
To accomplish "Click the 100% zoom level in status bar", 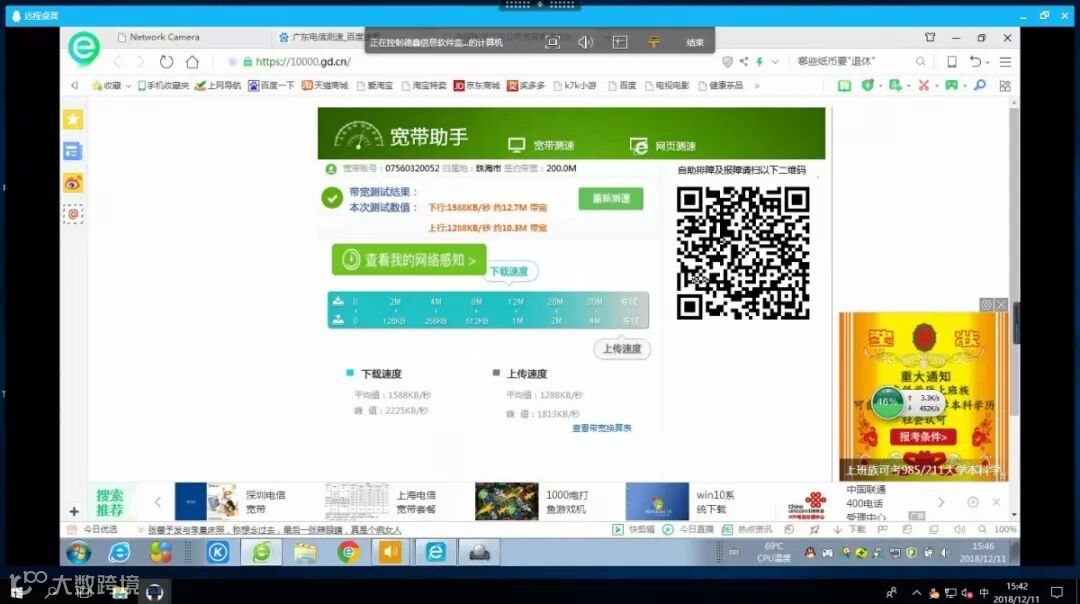I will (1005, 530).
